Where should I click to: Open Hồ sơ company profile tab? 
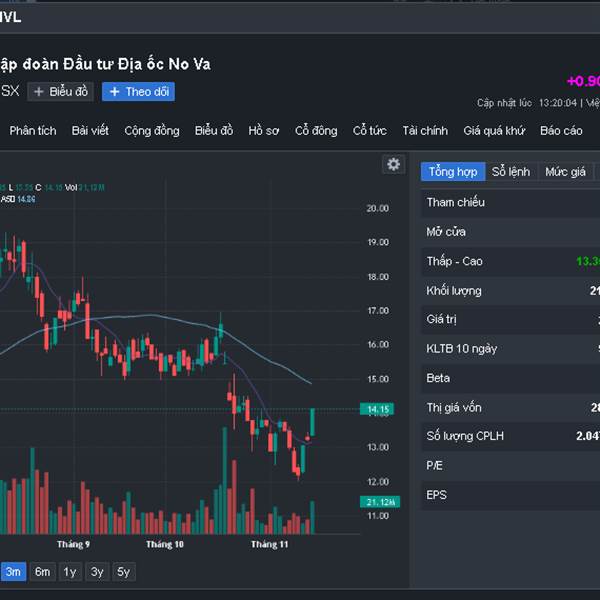[264, 131]
